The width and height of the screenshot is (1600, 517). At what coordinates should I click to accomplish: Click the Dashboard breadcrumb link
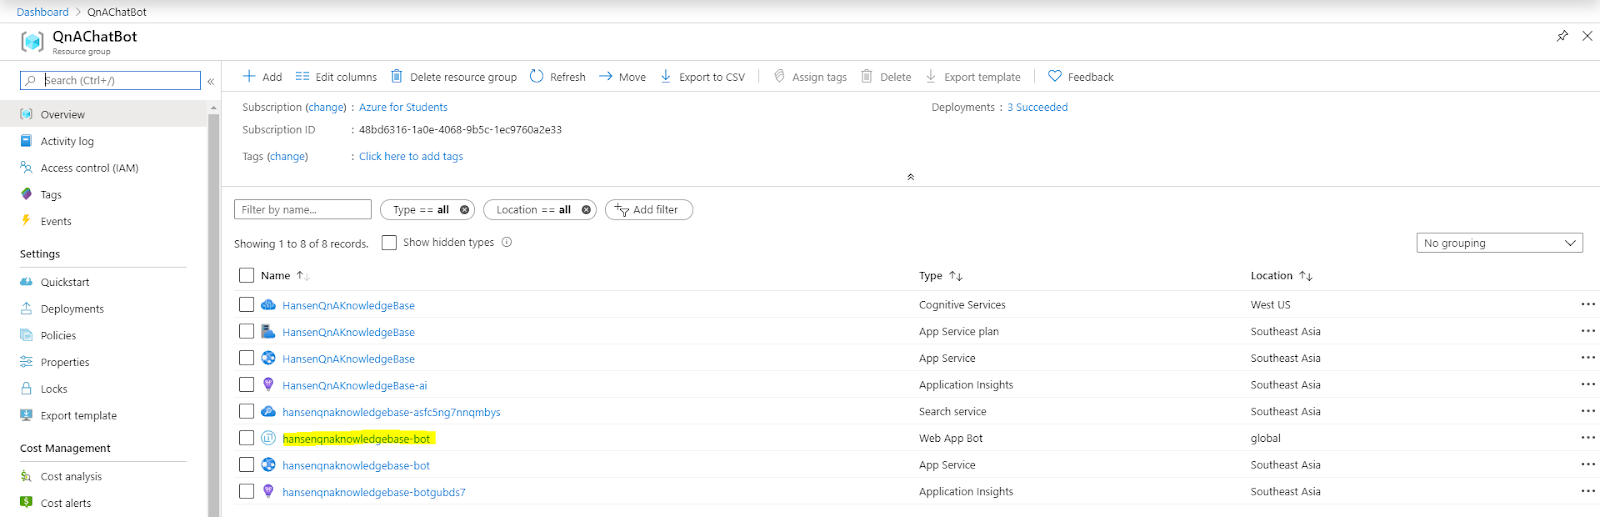coord(42,12)
